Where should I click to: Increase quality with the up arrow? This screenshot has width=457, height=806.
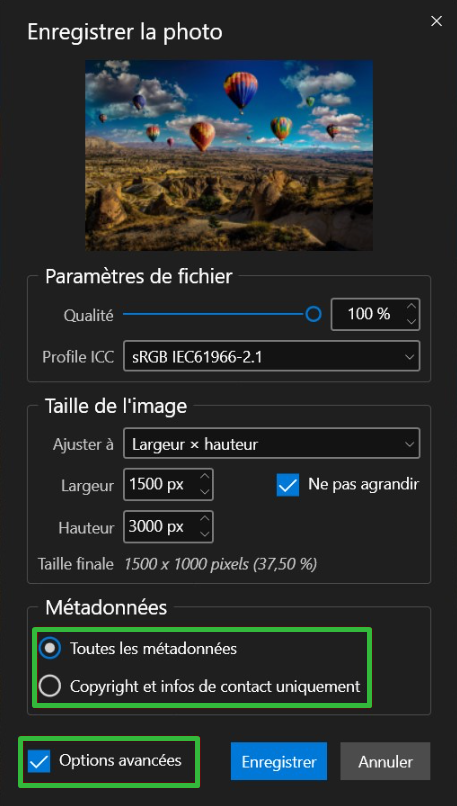(411, 307)
